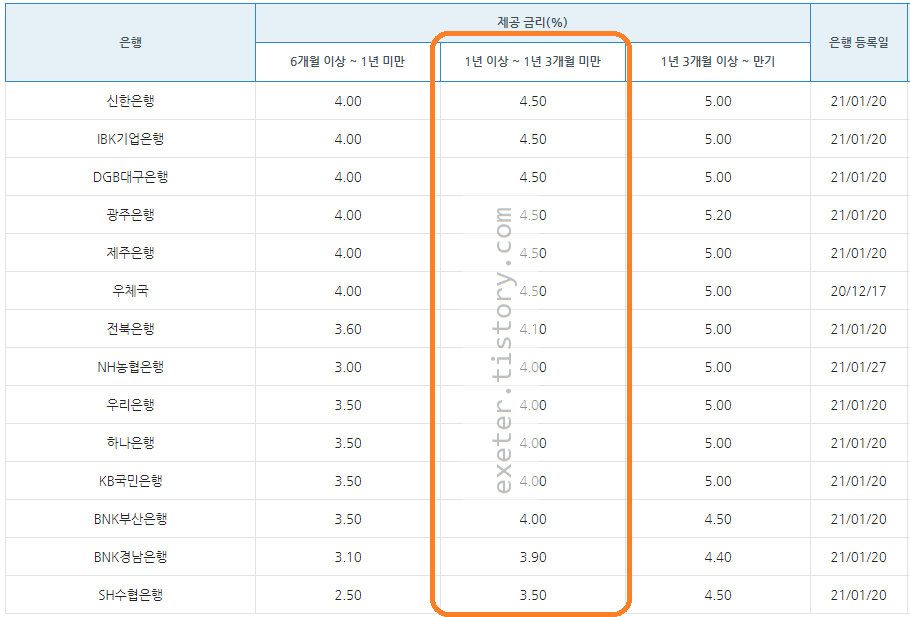
Task: Select 광주은행's 4.00 six-month rate
Action: [x=348, y=215]
